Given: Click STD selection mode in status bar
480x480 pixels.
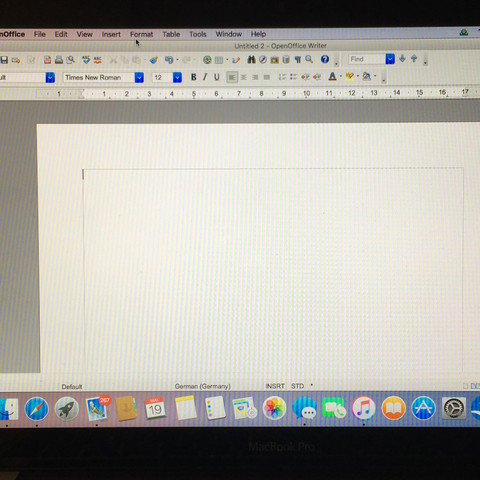Looking at the screenshot, I should 297,386.
